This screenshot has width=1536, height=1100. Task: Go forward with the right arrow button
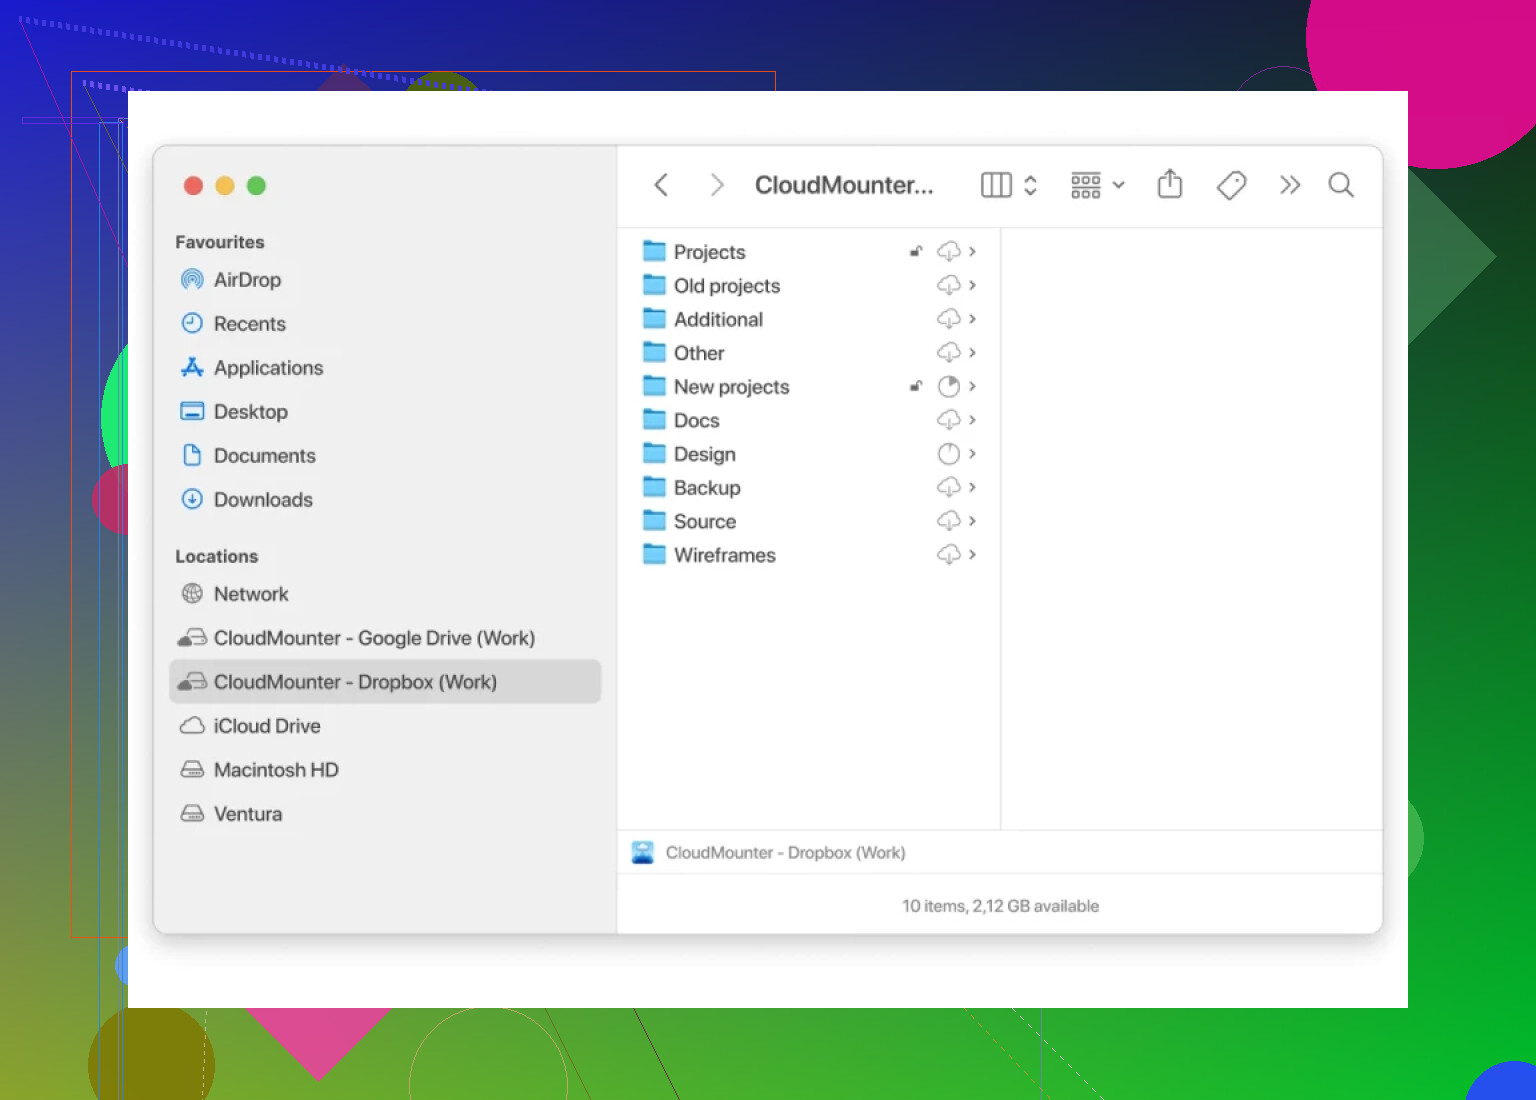(716, 185)
